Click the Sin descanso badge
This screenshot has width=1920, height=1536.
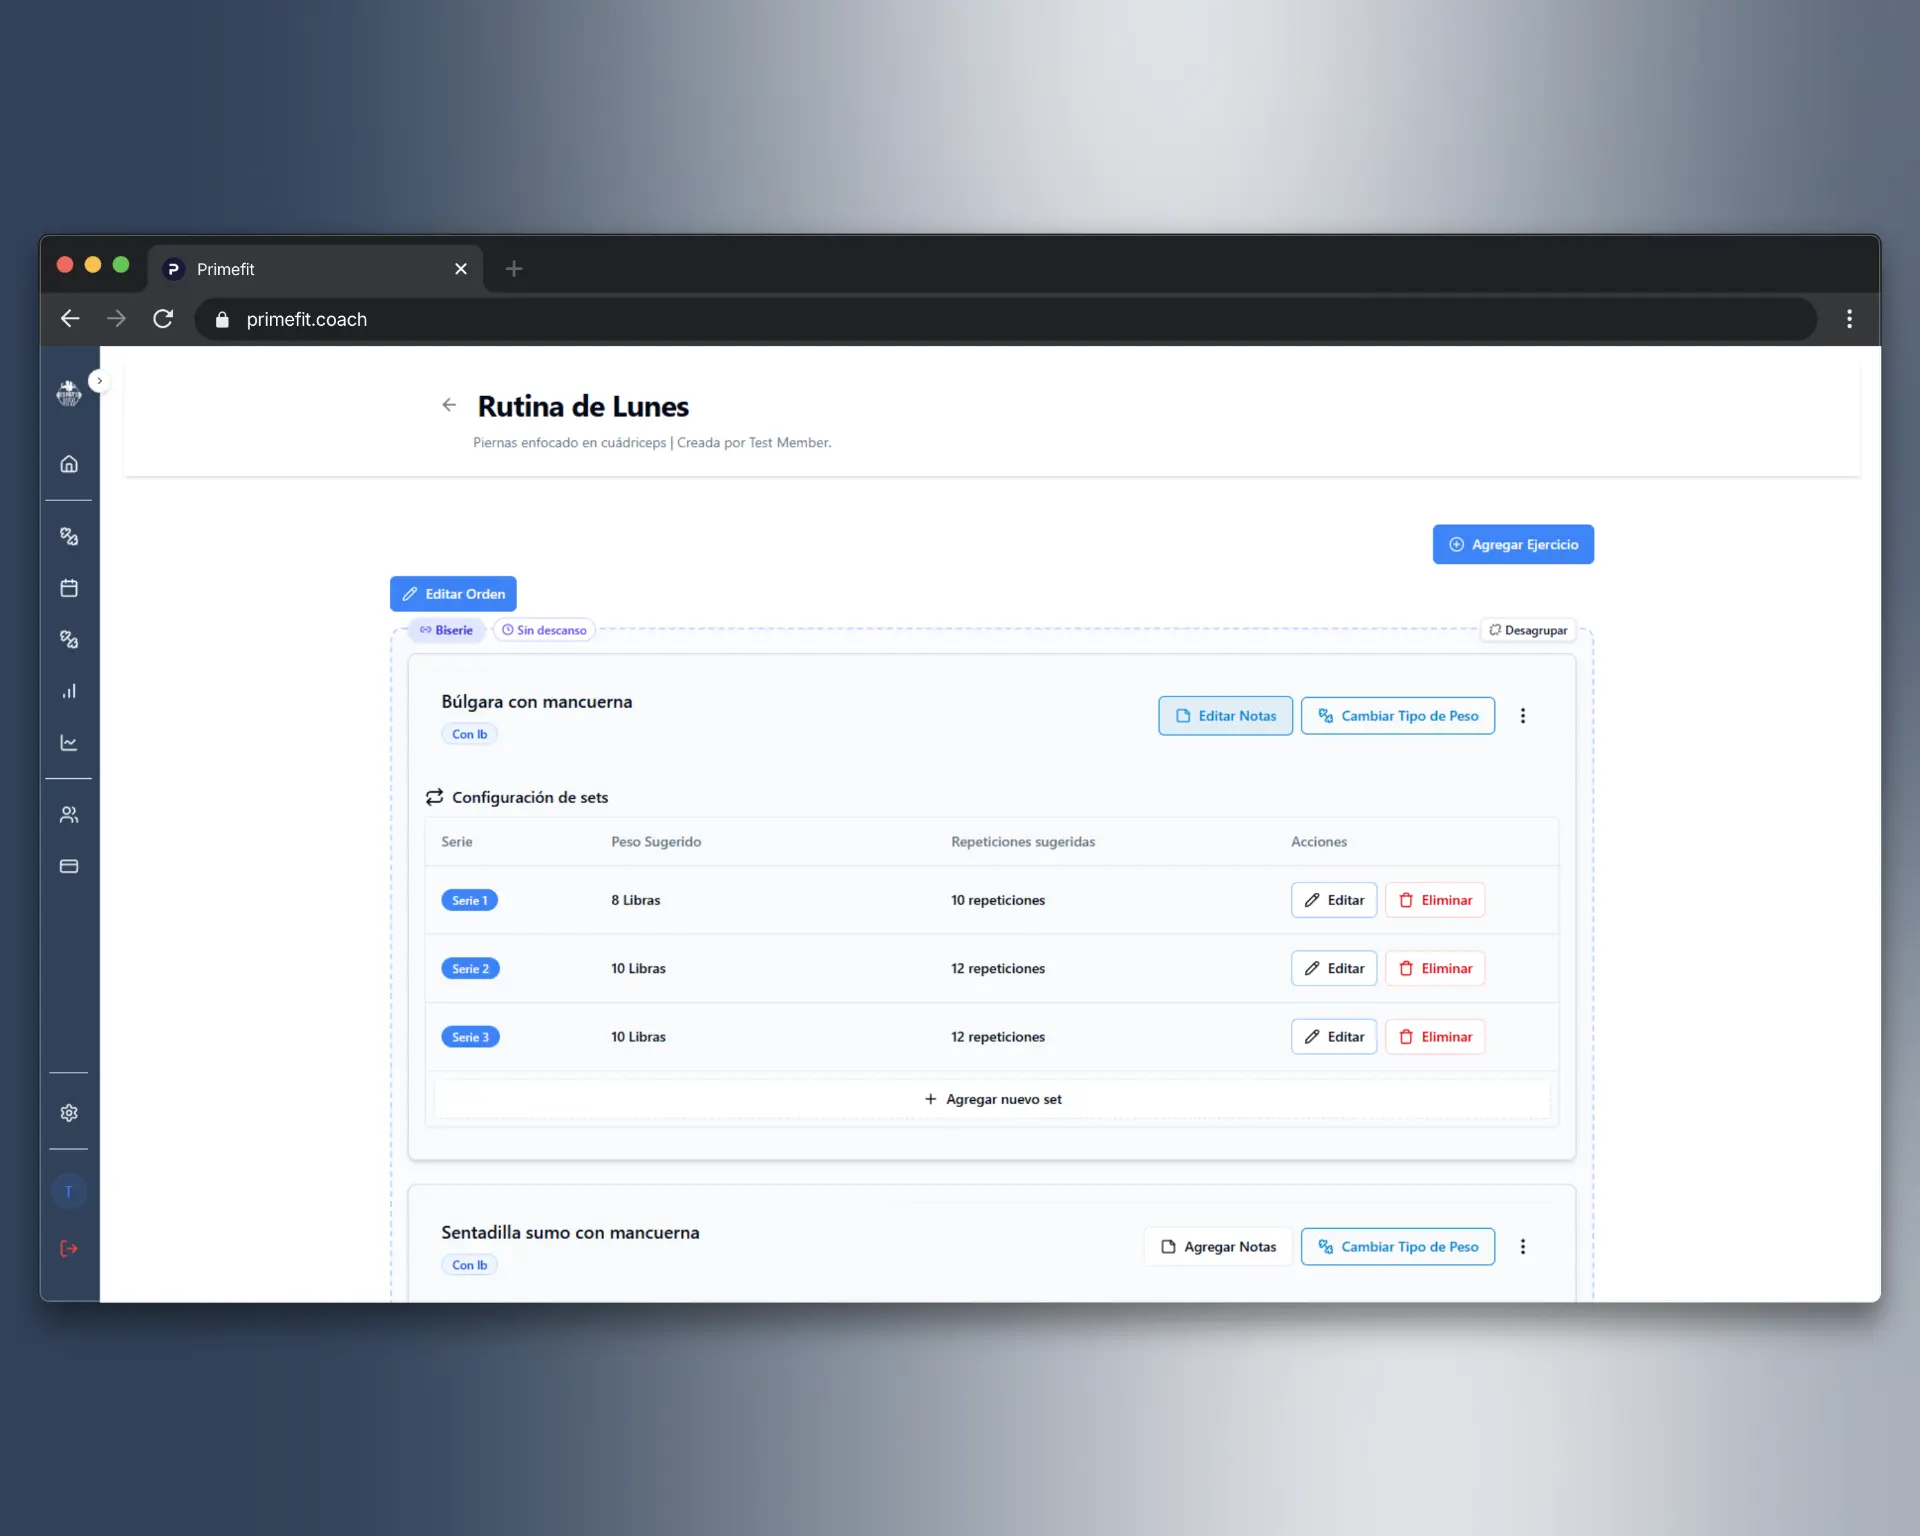pyautogui.click(x=544, y=630)
